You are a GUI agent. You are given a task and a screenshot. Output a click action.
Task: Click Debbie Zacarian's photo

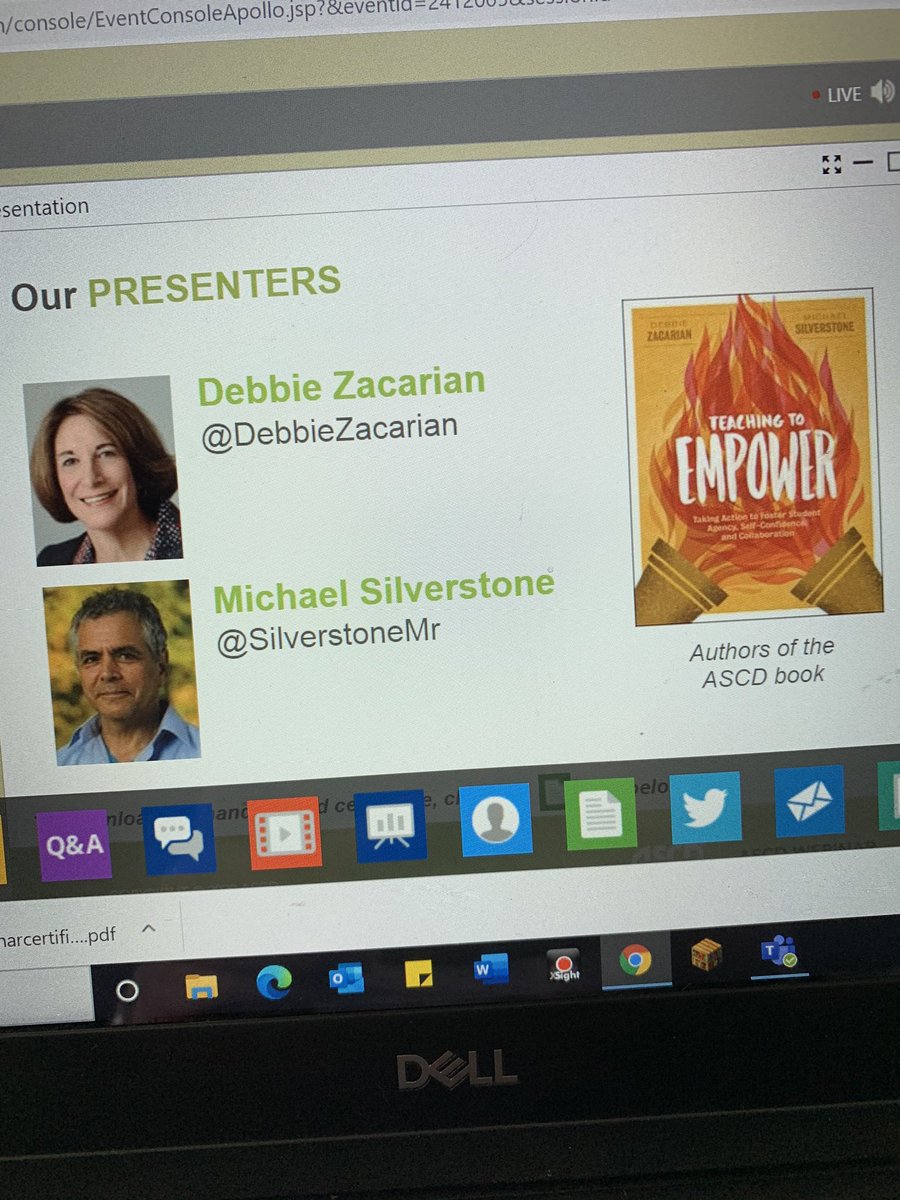(x=102, y=471)
